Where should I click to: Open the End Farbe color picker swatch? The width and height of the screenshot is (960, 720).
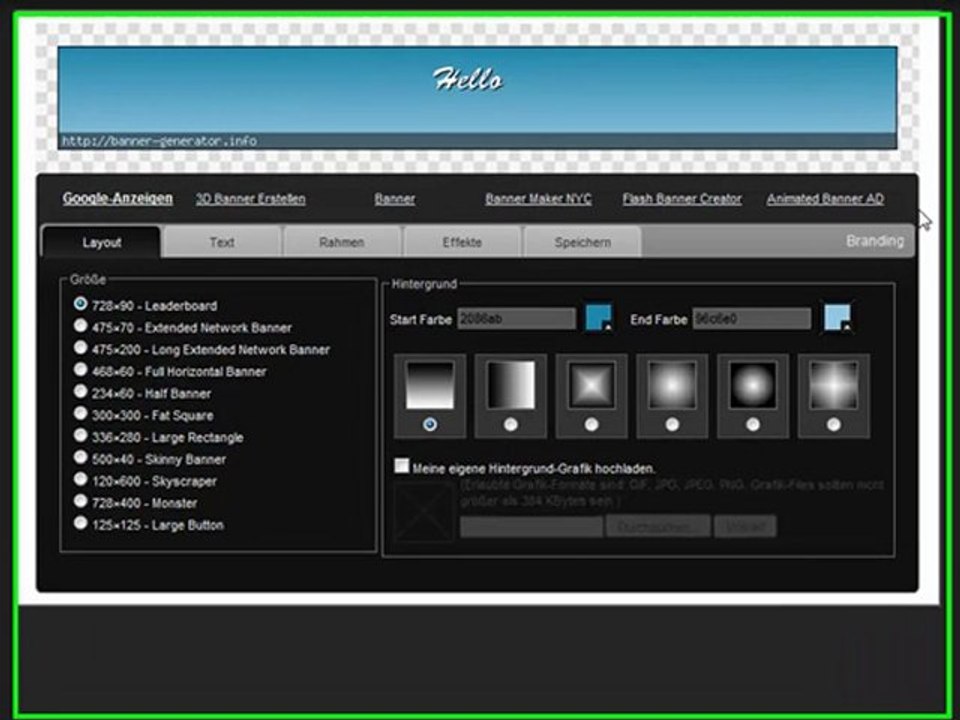pos(837,318)
